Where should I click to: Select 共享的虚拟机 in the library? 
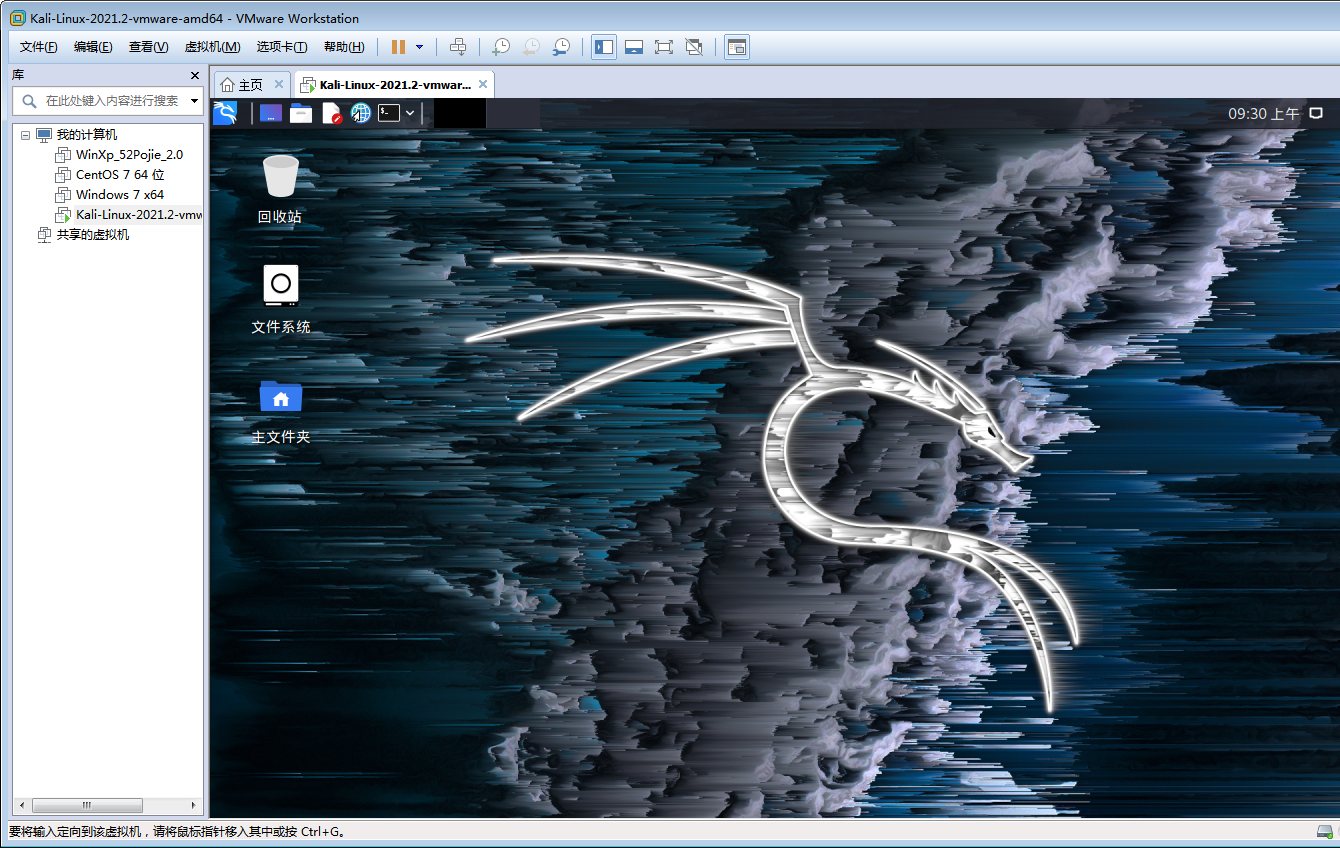click(93, 235)
